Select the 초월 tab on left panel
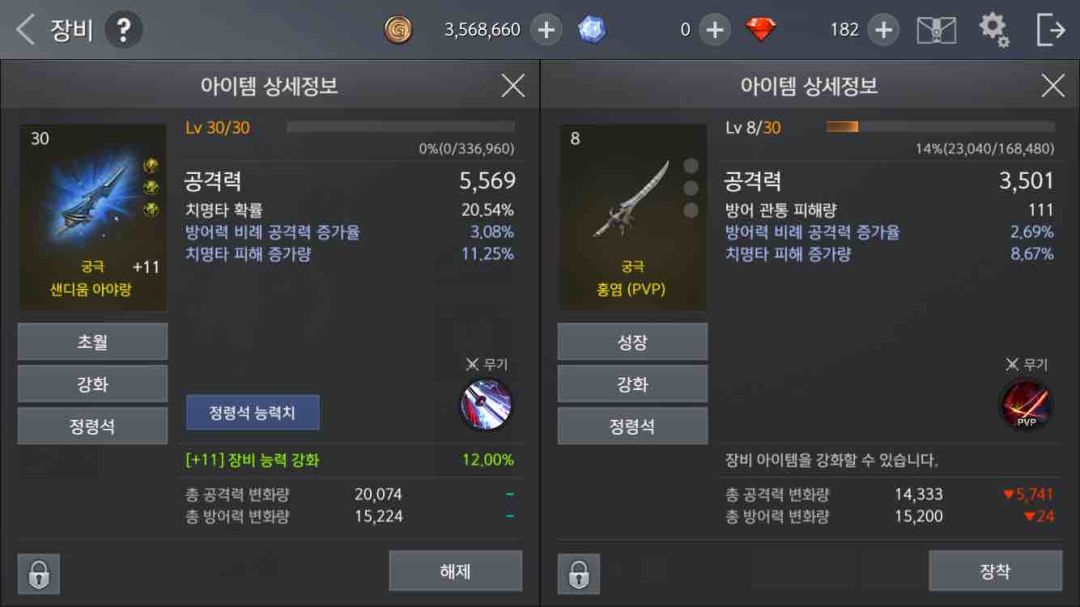This screenshot has width=1080, height=607. (92, 341)
